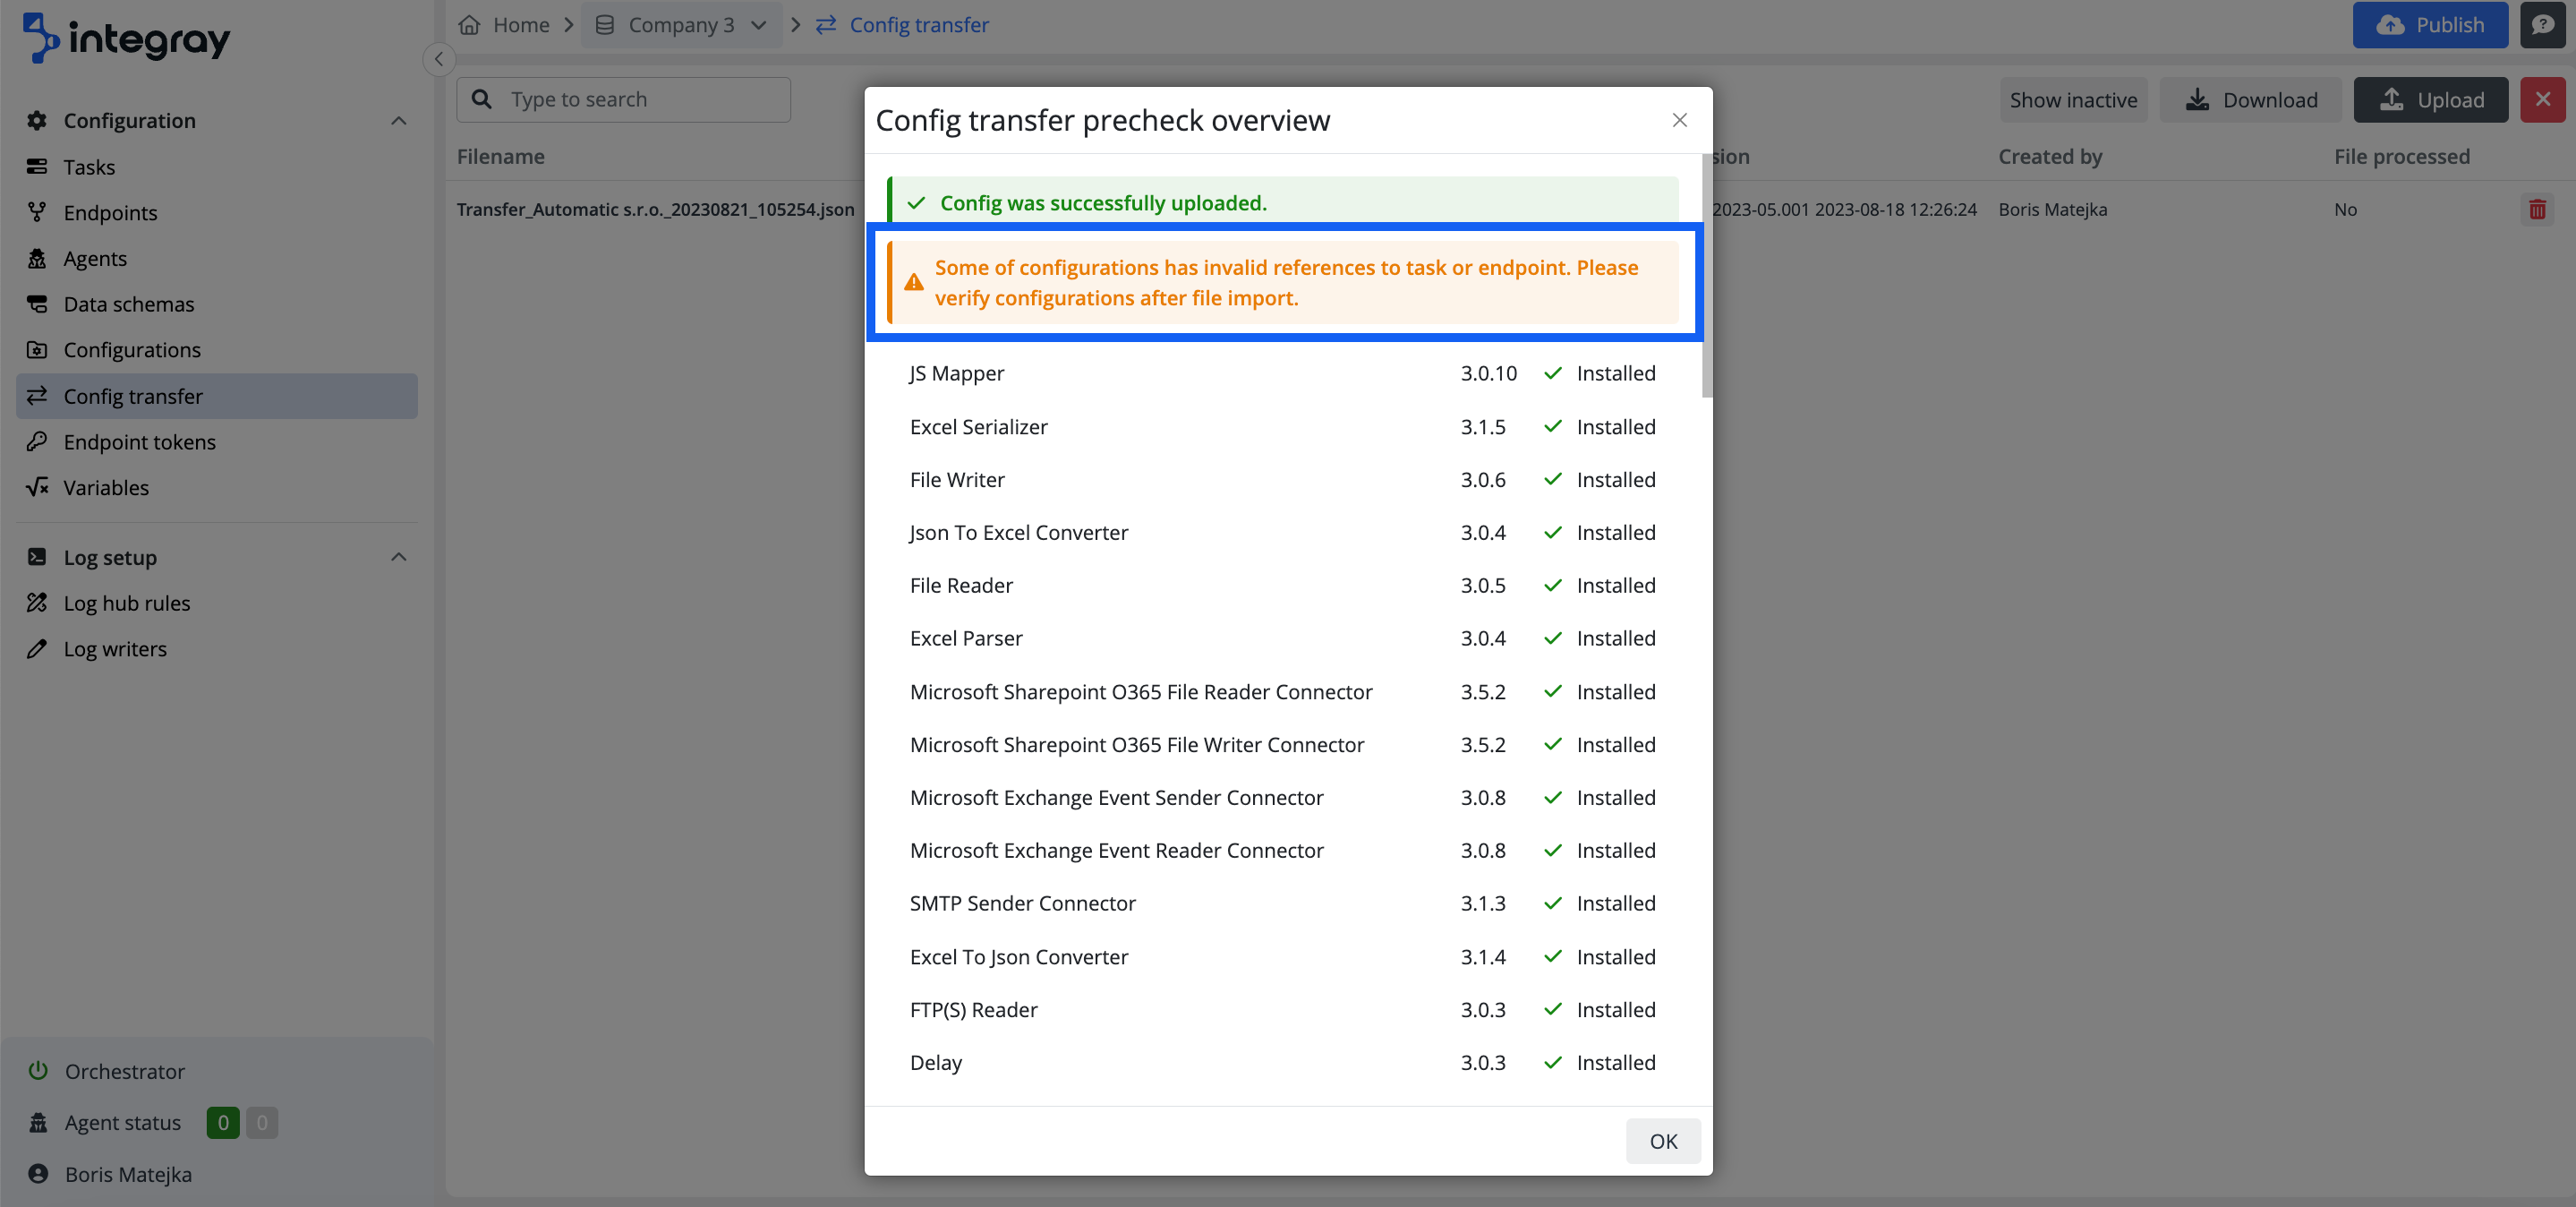The image size is (2576, 1207).
Task: Toggle Show inactive files
Action: [2073, 99]
